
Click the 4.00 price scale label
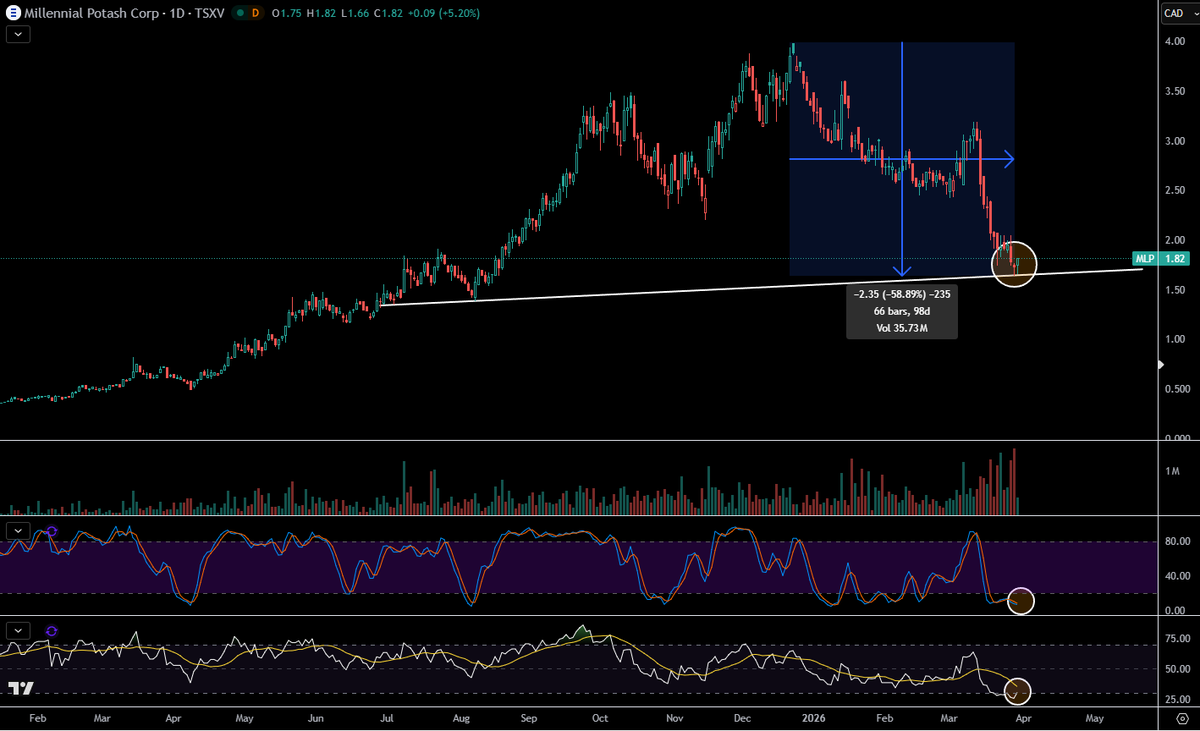point(1175,42)
